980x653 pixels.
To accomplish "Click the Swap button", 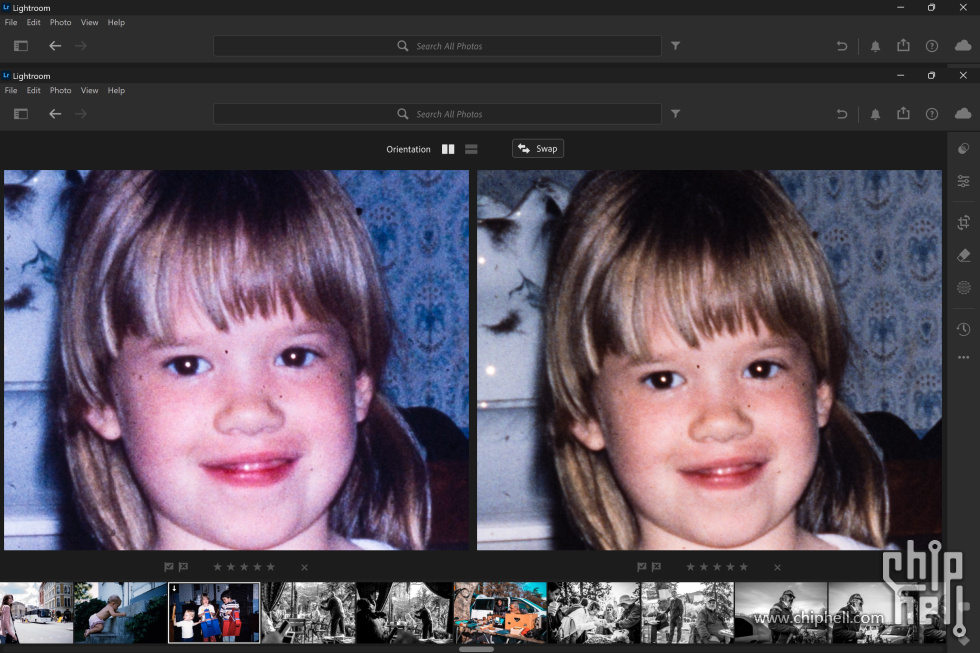I will [x=538, y=149].
